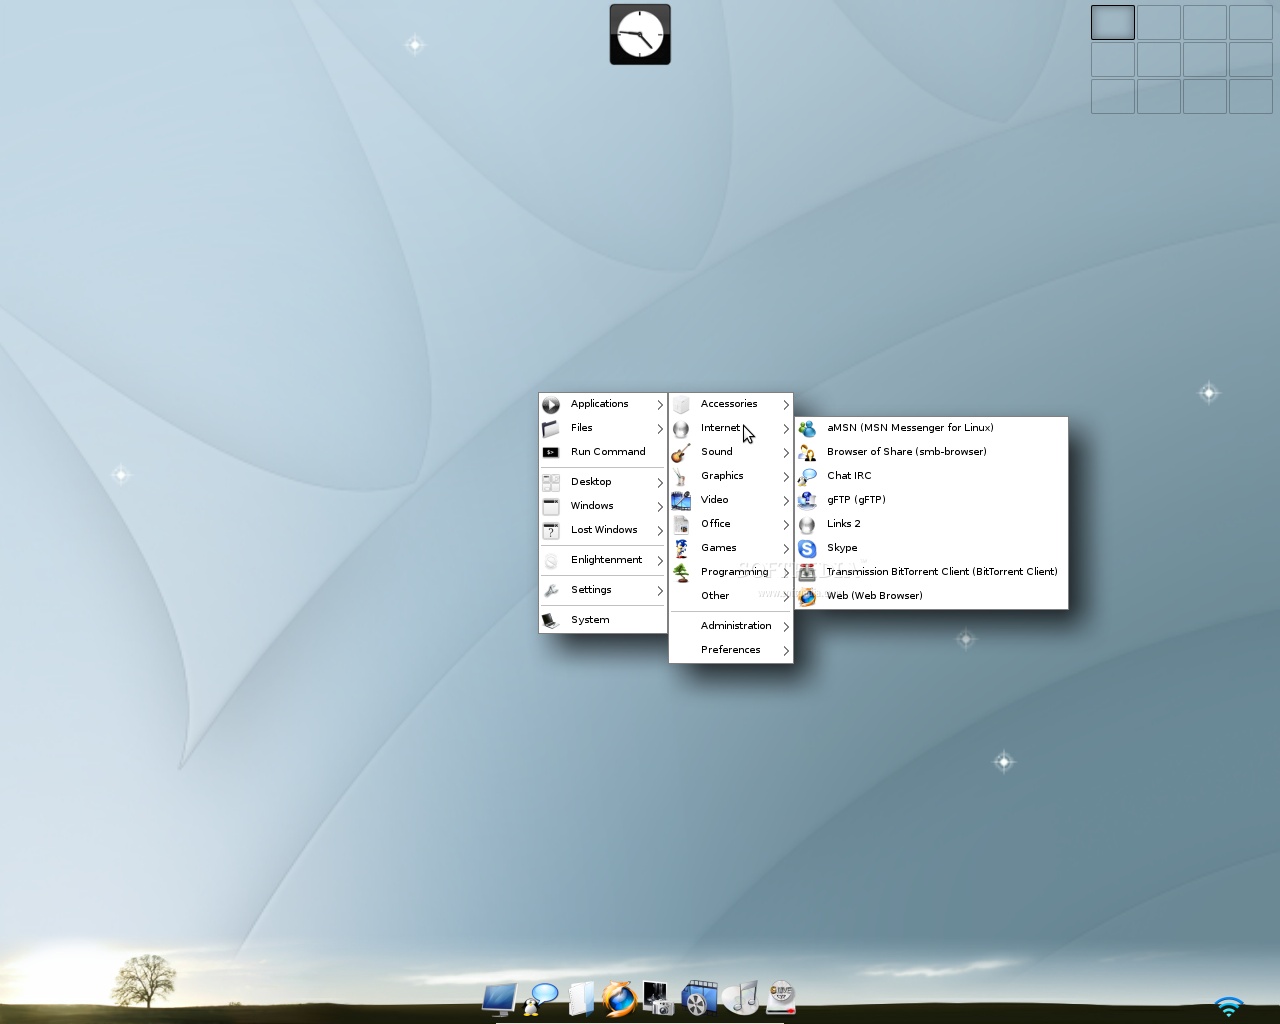Launch the music player dock icon

[x=740, y=998]
